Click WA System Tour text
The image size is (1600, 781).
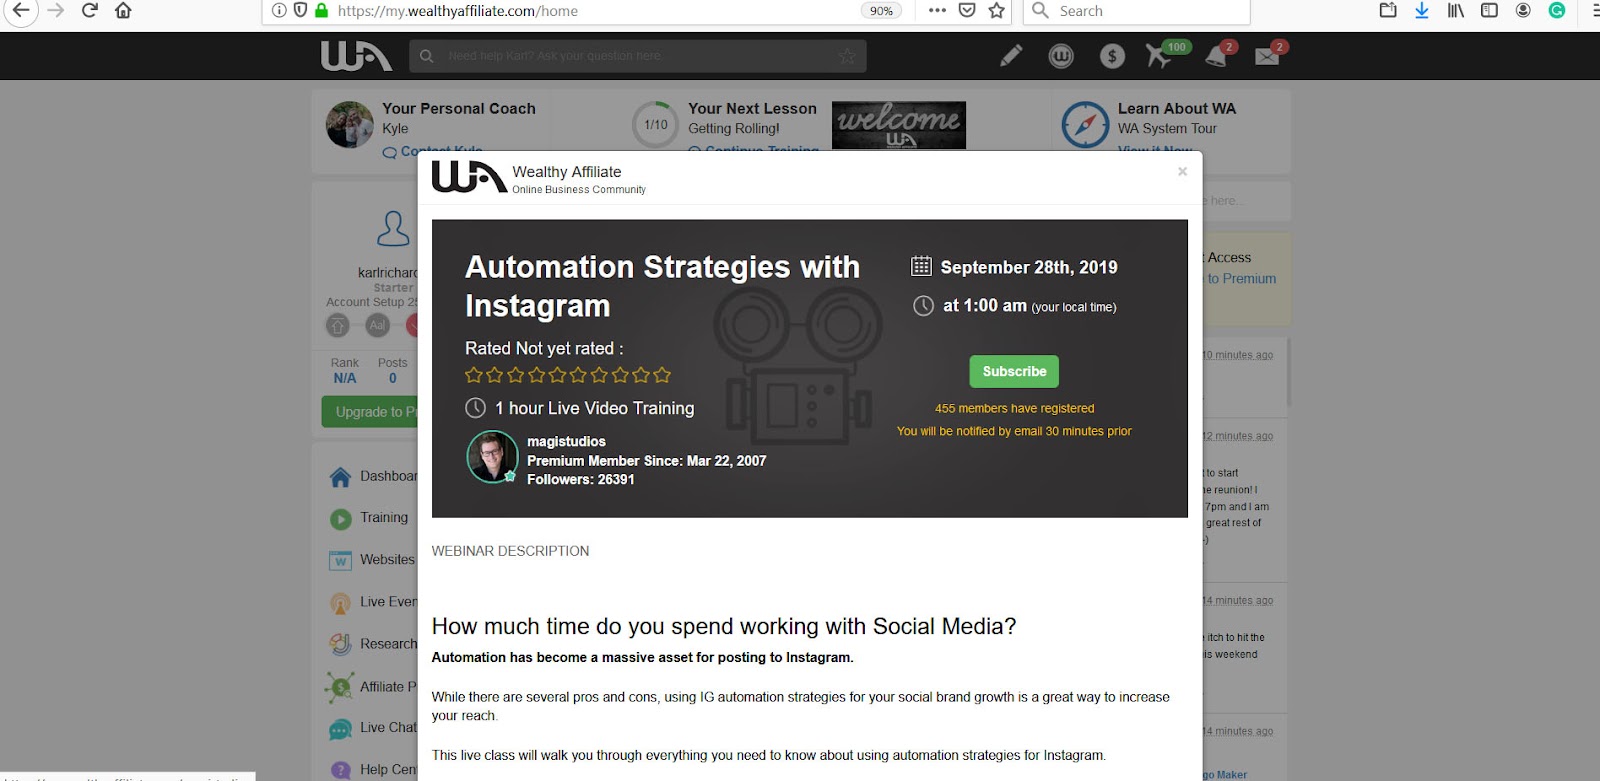(x=1167, y=128)
